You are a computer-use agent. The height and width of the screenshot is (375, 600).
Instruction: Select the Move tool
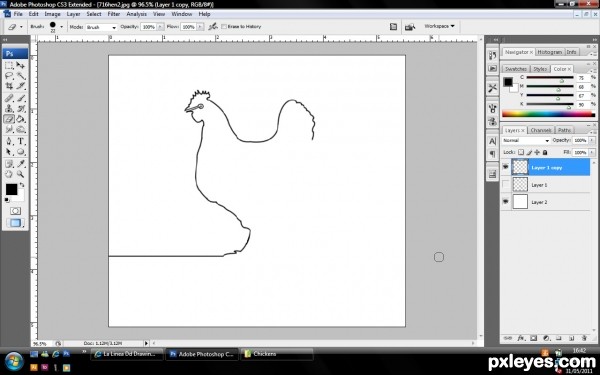[21, 65]
